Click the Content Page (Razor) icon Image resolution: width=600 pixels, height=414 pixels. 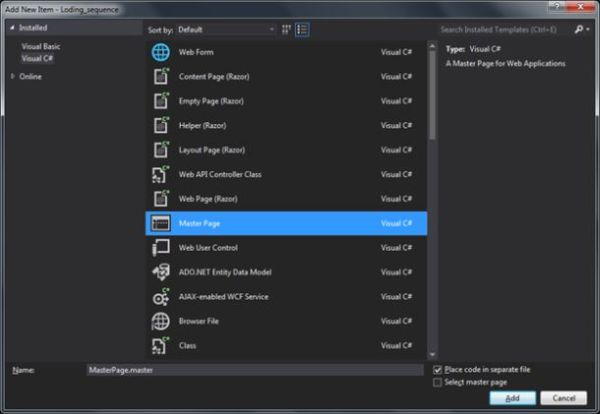(161, 76)
